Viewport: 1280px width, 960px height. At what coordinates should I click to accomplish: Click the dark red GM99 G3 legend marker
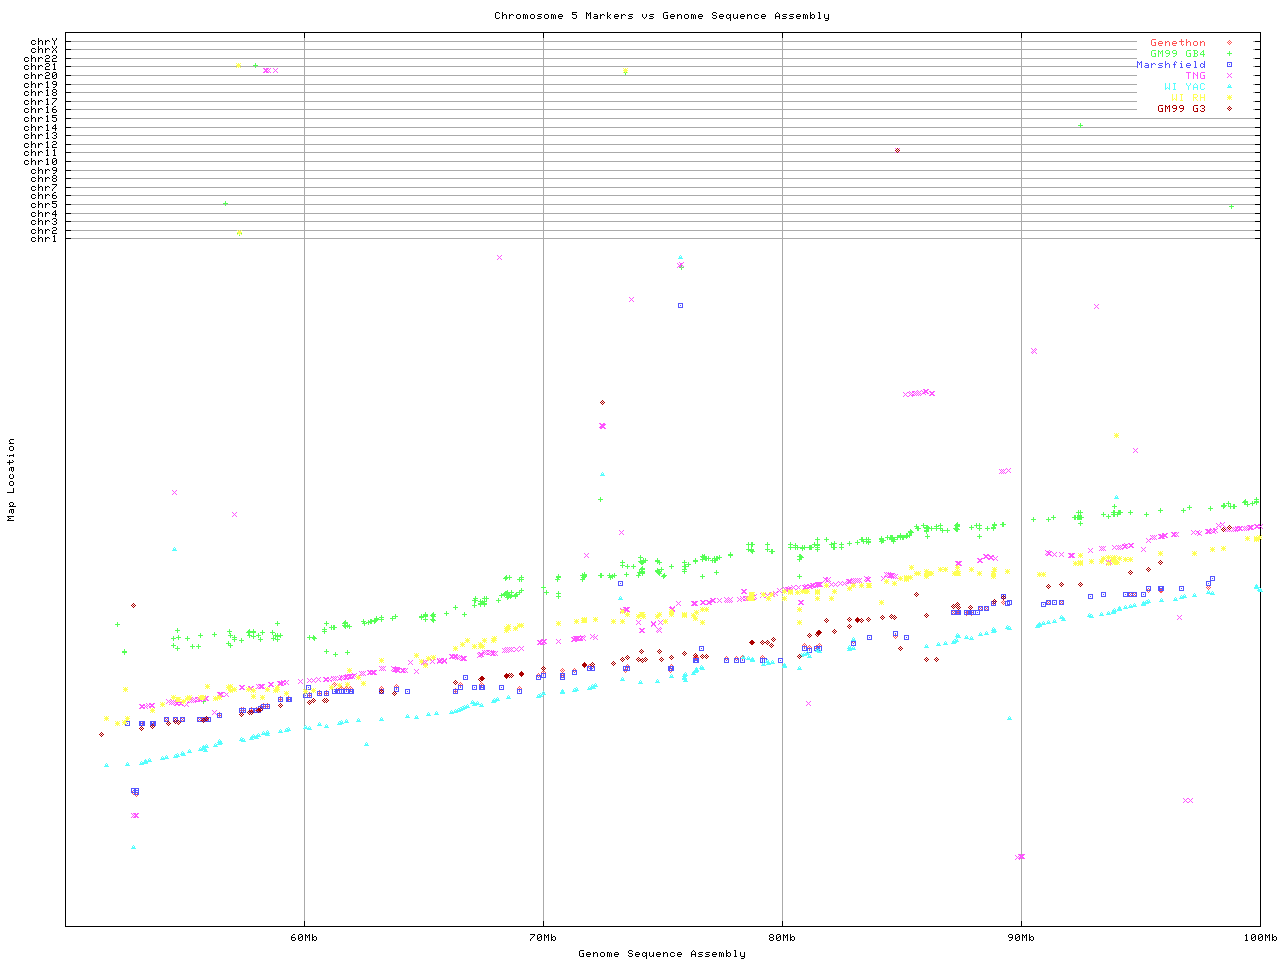pyautogui.click(x=1229, y=109)
